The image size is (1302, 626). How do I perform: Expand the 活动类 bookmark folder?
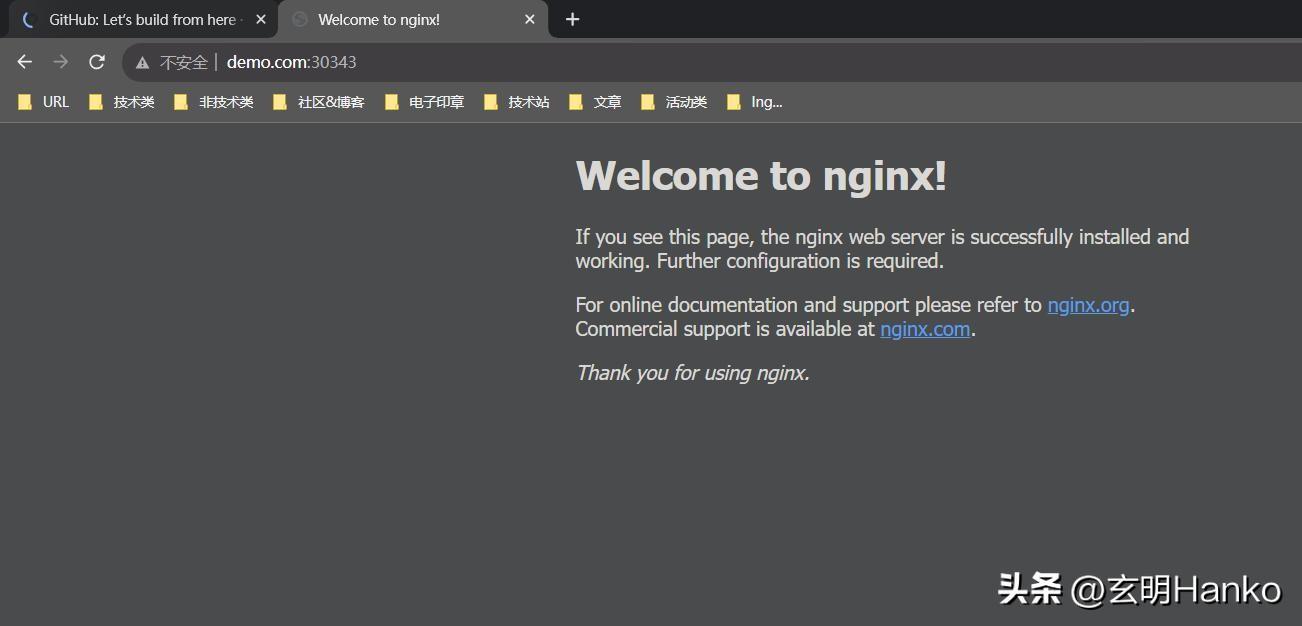pos(675,102)
